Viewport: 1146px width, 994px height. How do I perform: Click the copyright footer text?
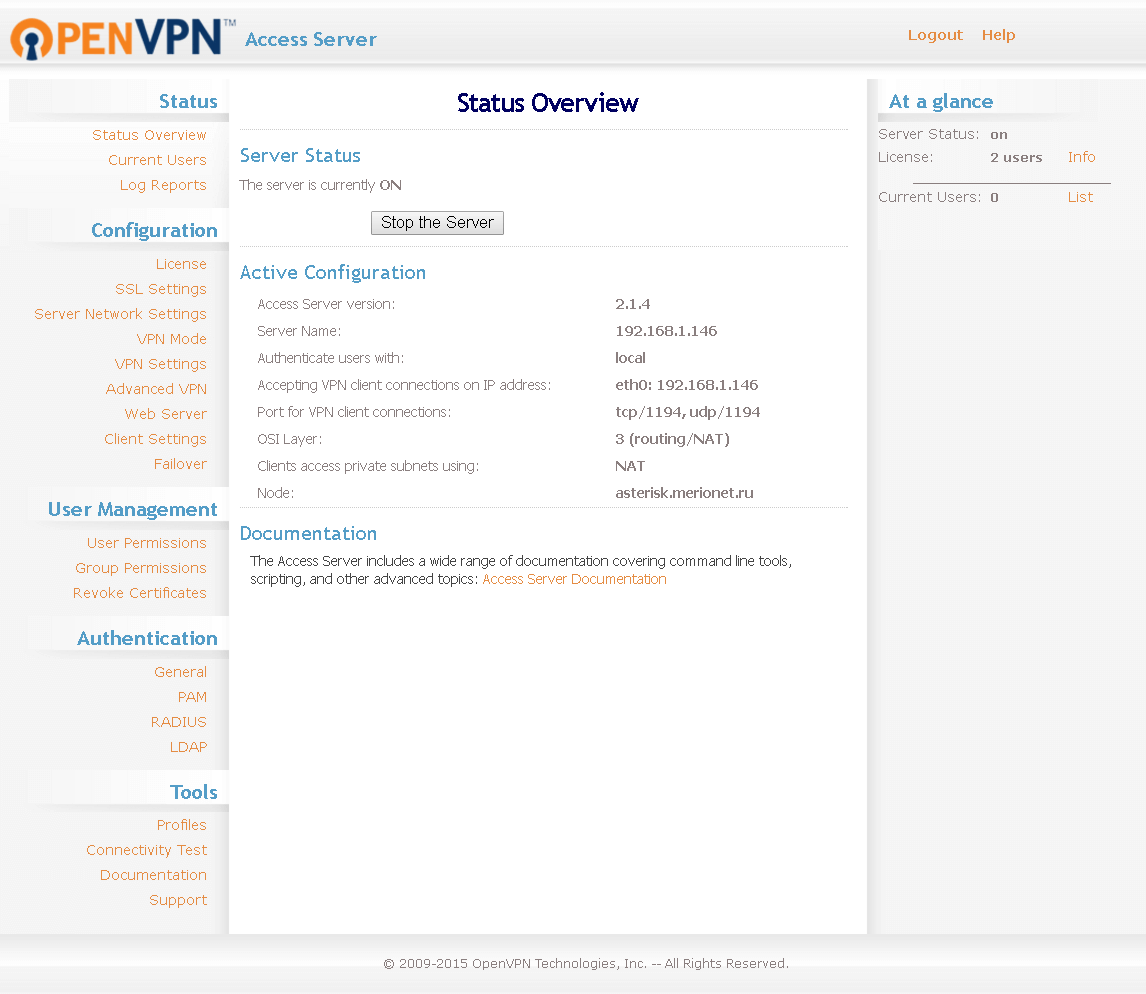click(x=586, y=963)
